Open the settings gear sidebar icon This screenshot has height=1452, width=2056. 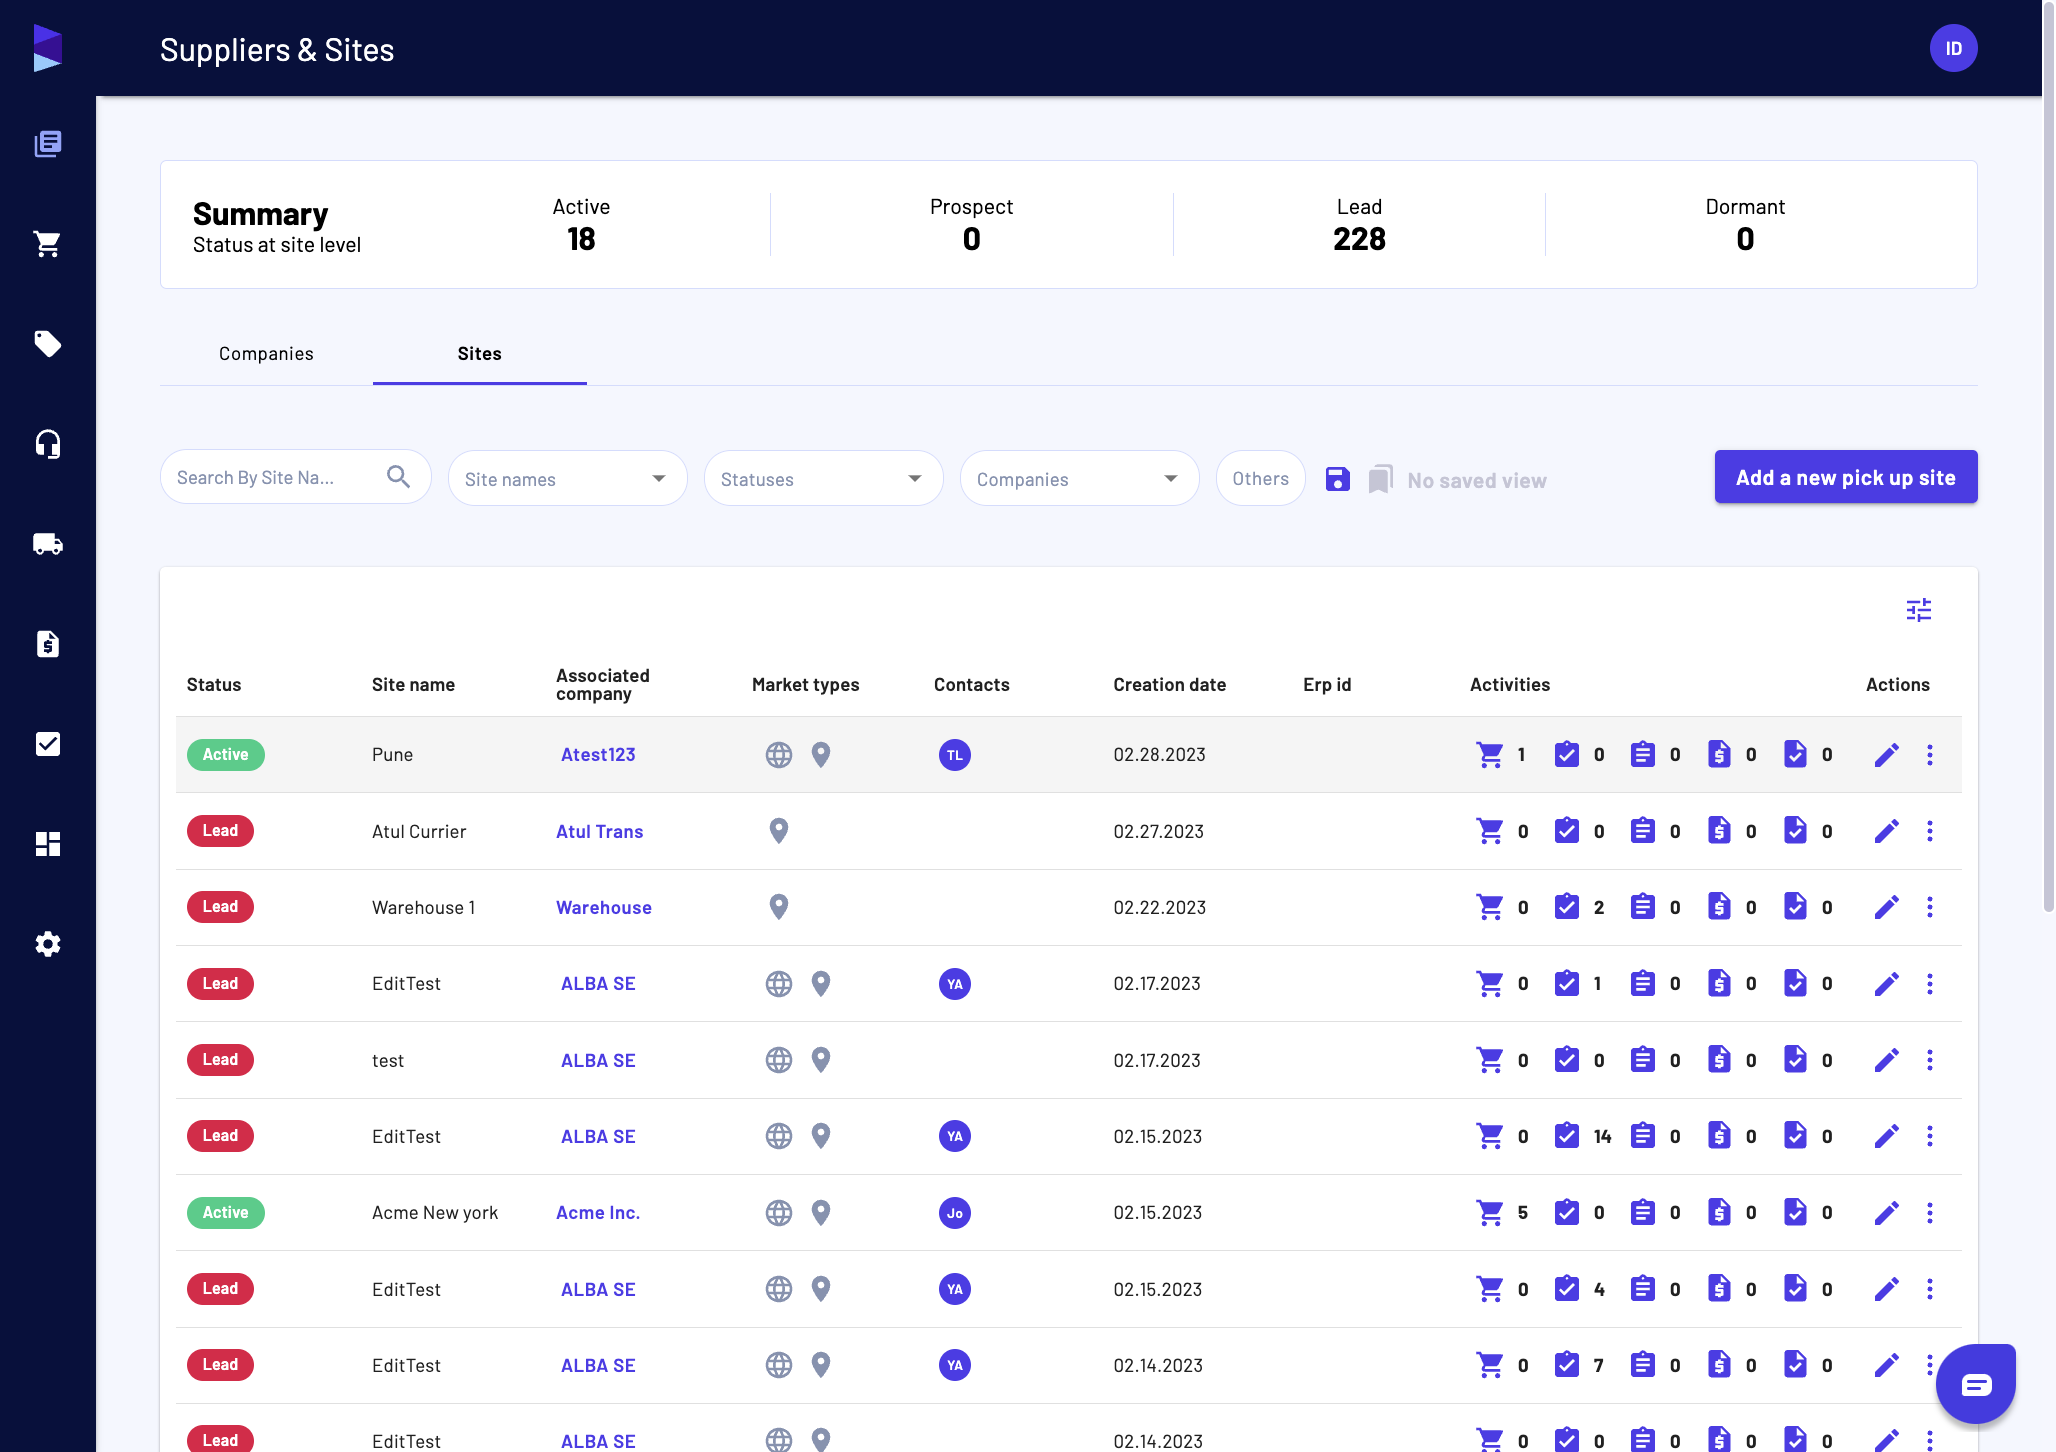(47, 944)
